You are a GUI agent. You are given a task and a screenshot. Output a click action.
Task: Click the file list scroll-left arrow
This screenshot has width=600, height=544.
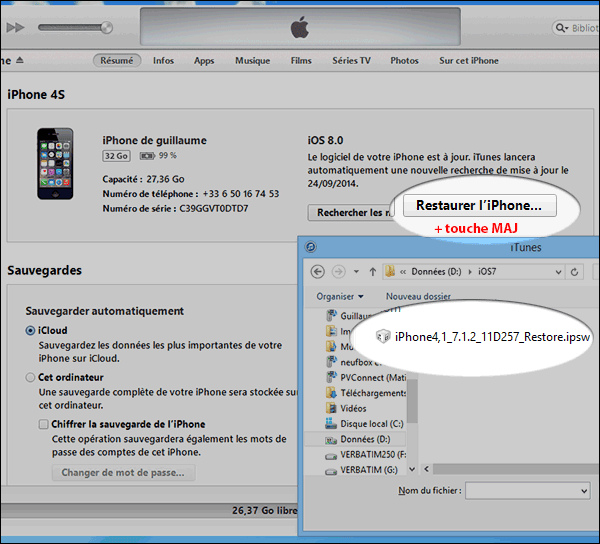426,469
